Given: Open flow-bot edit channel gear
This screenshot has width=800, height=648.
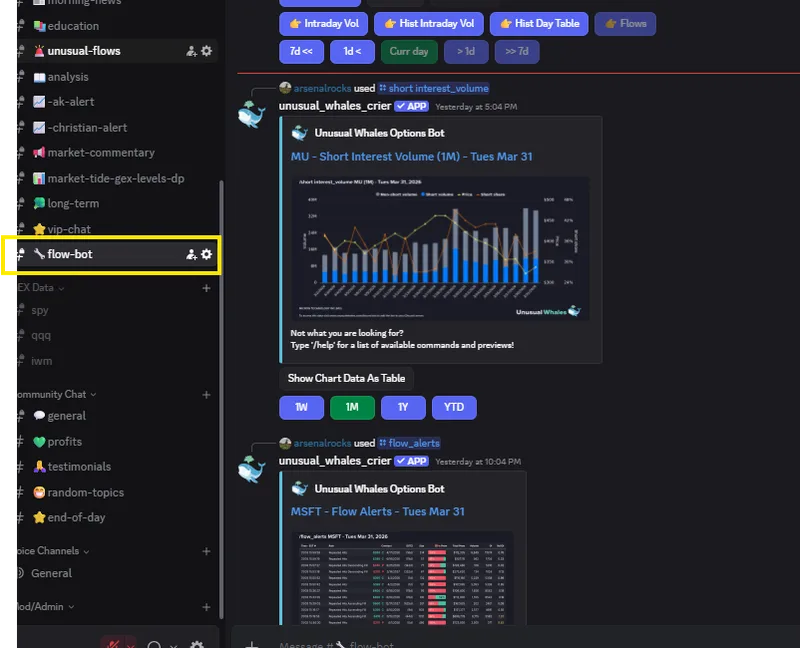Looking at the screenshot, I should pos(206,254).
